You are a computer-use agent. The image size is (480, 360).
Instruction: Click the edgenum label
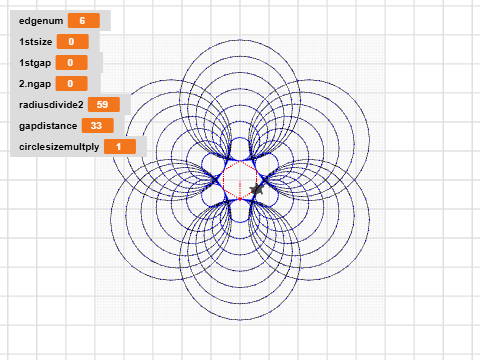[x=41, y=21]
